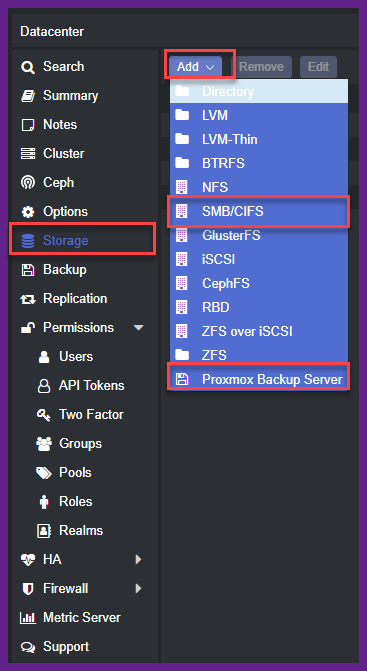Click the folder icon beside BTRFS
This screenshot has height=671, width=367.
pos(182,163)
